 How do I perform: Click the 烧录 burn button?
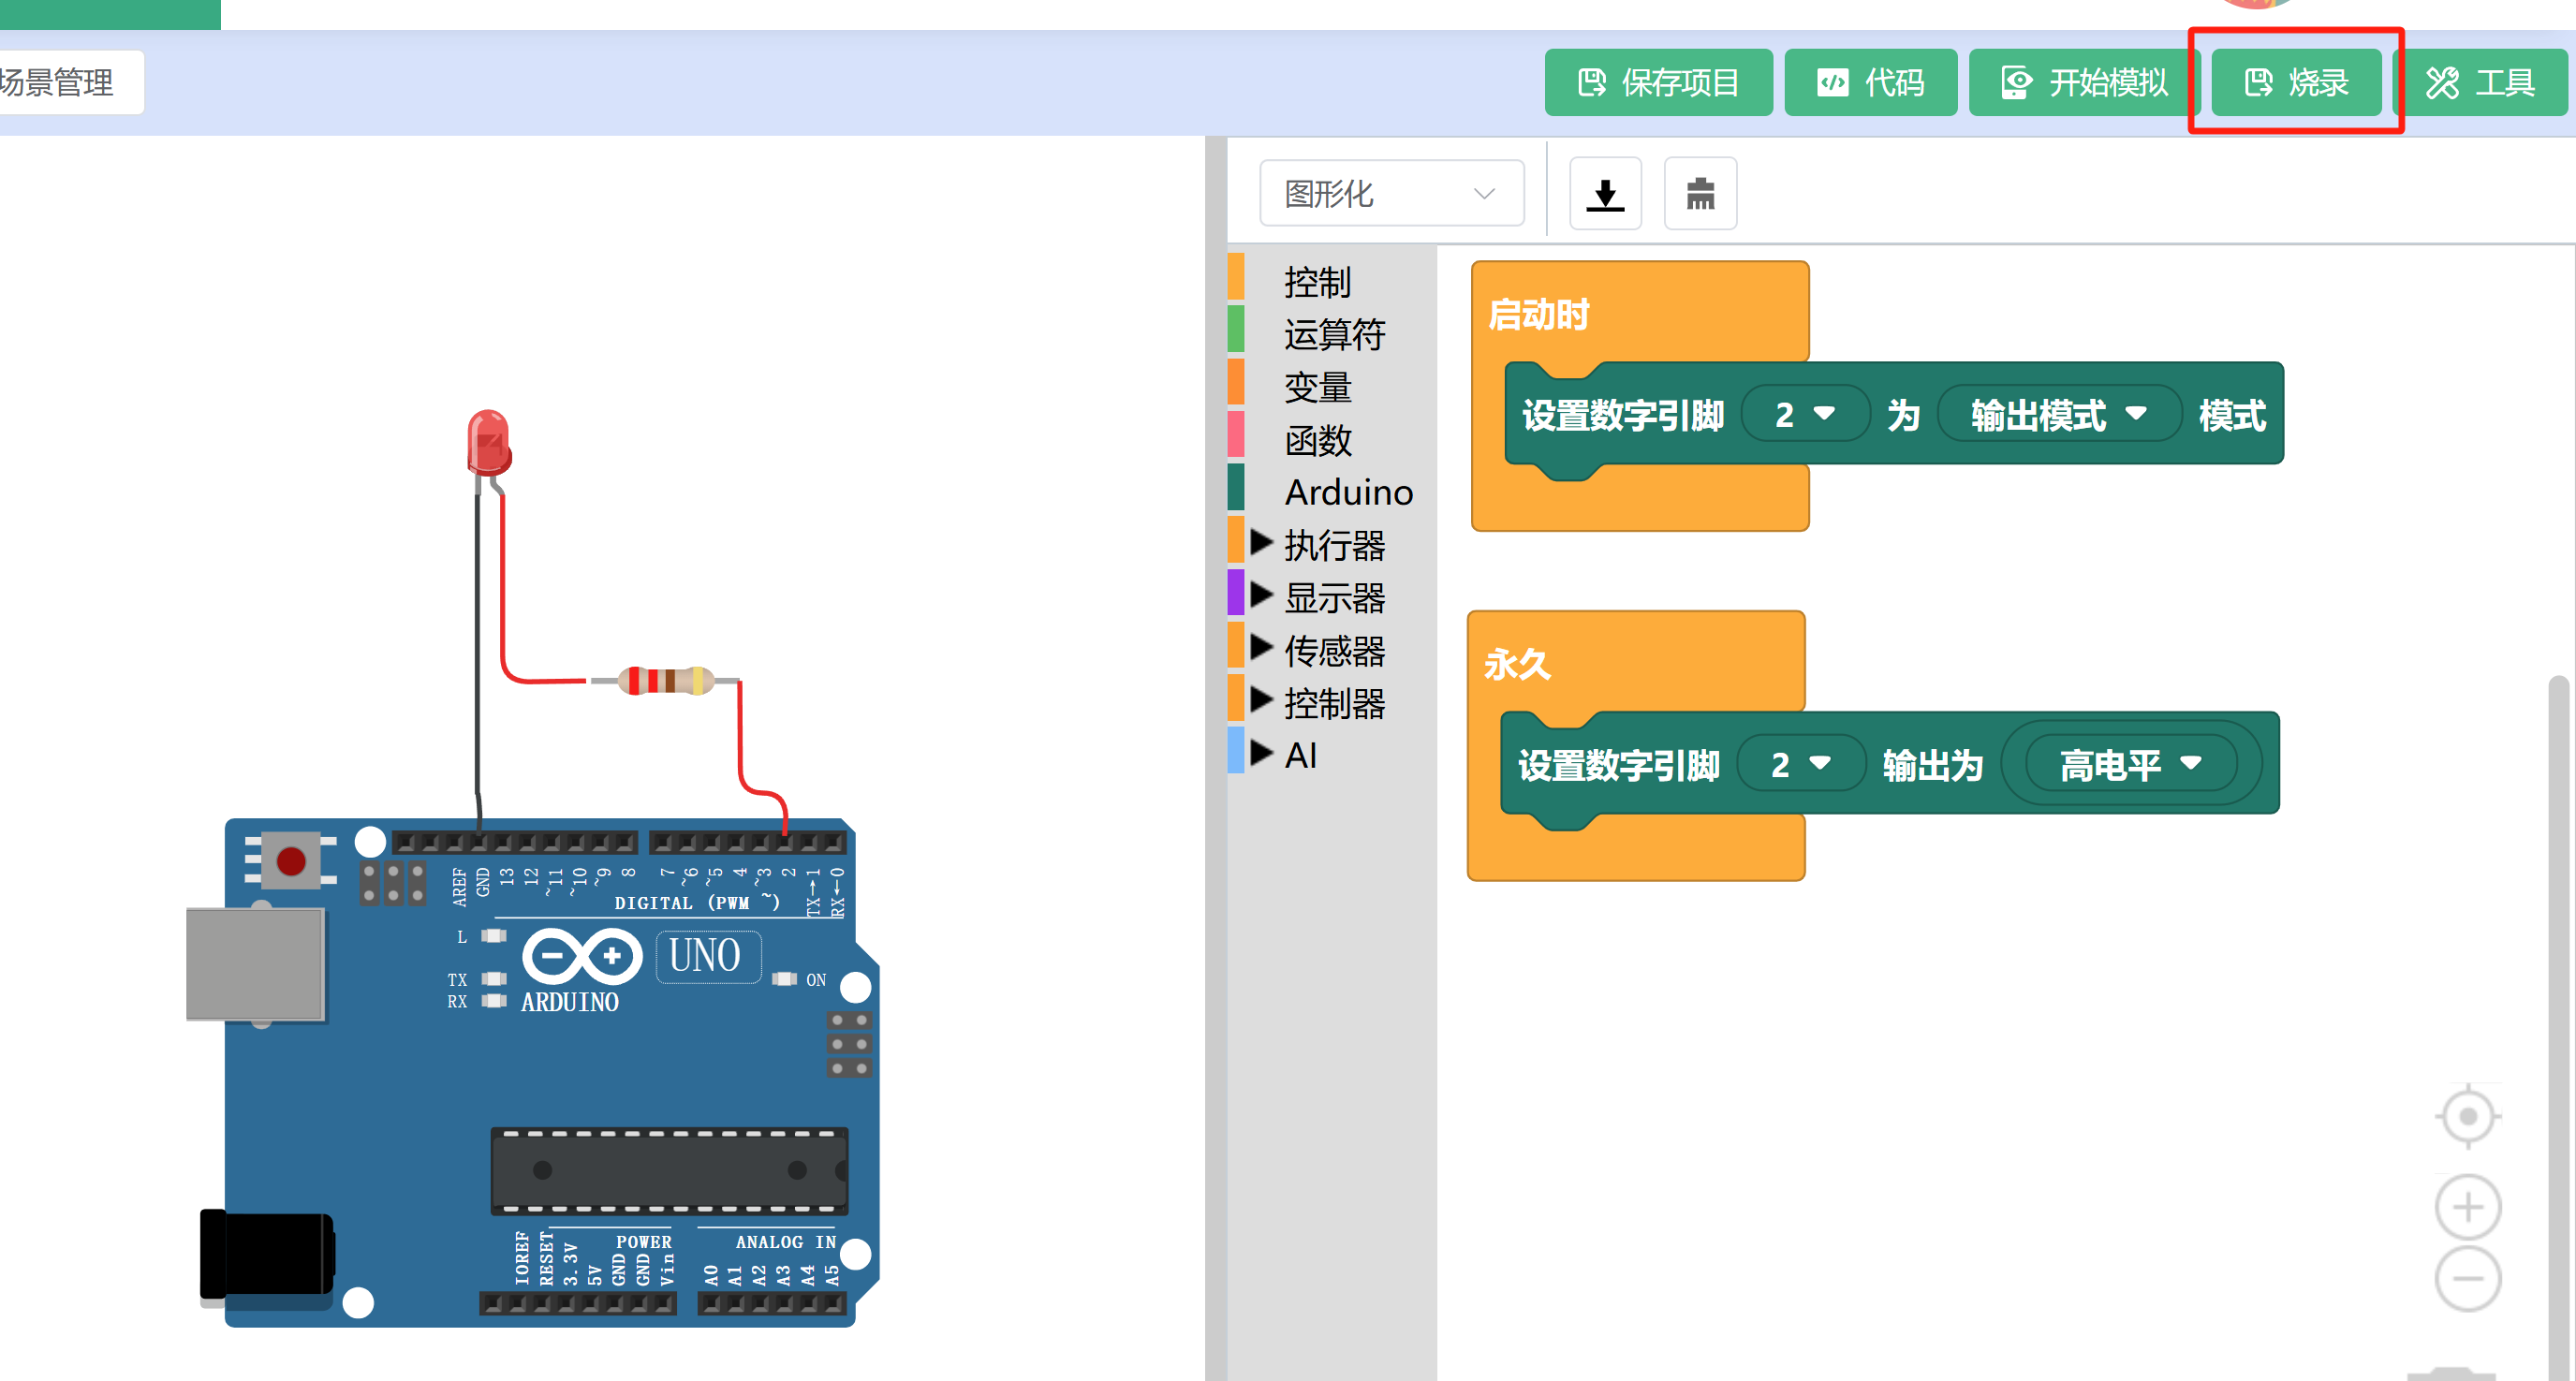2295,82
